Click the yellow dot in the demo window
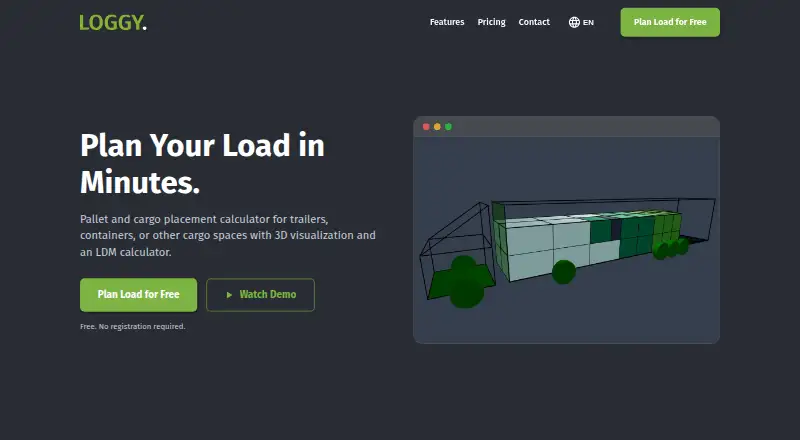800x440 pixels. click(x=437, y=127)
